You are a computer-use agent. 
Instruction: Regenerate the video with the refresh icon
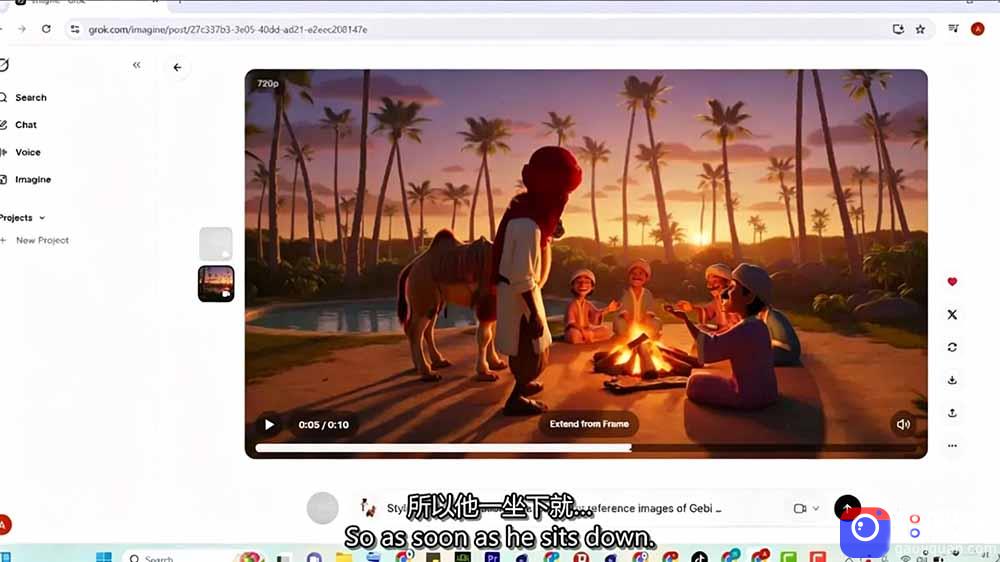click(x=952, y=347)
